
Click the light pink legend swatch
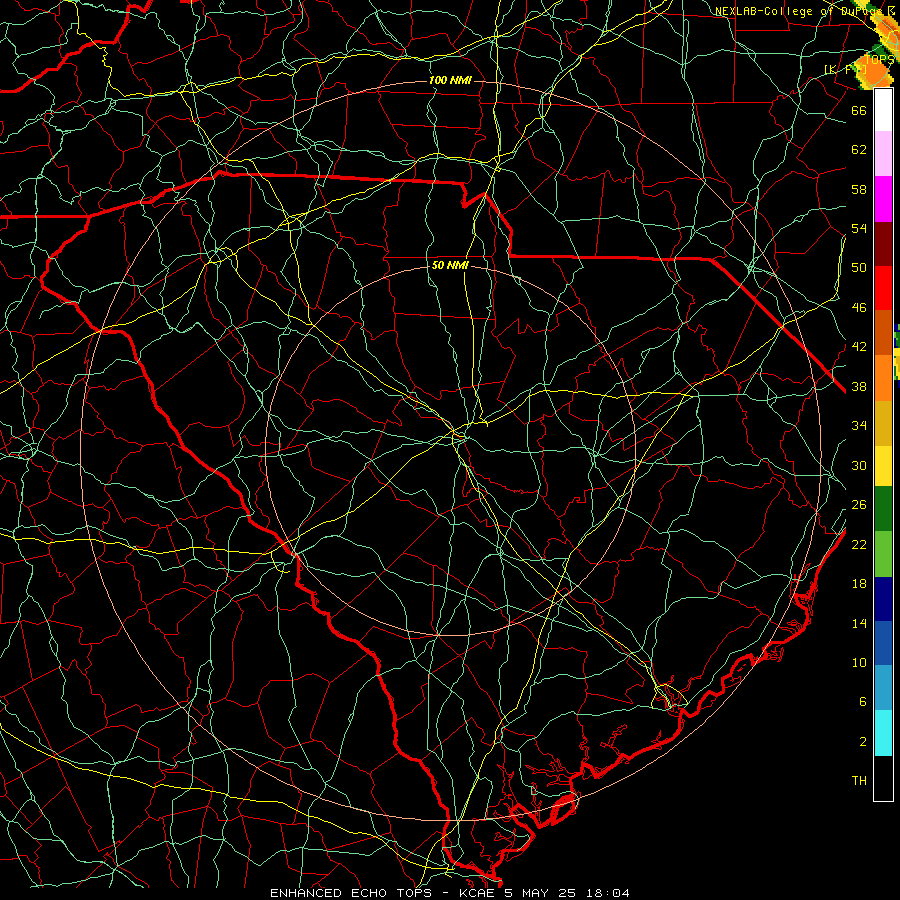pos(883,154)
